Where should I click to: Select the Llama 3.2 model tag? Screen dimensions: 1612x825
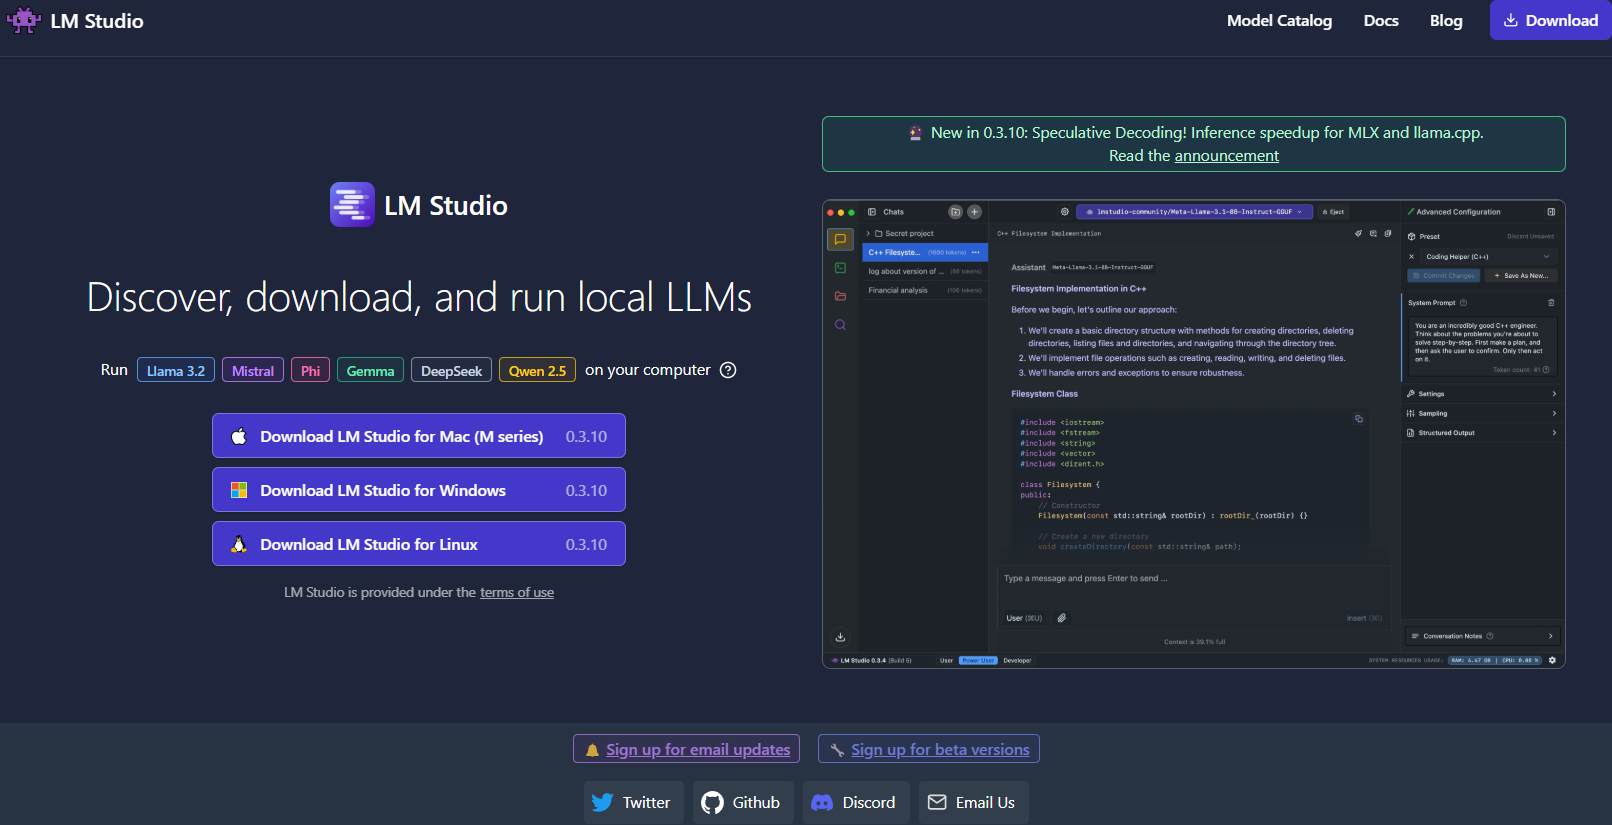pos(176,370)
